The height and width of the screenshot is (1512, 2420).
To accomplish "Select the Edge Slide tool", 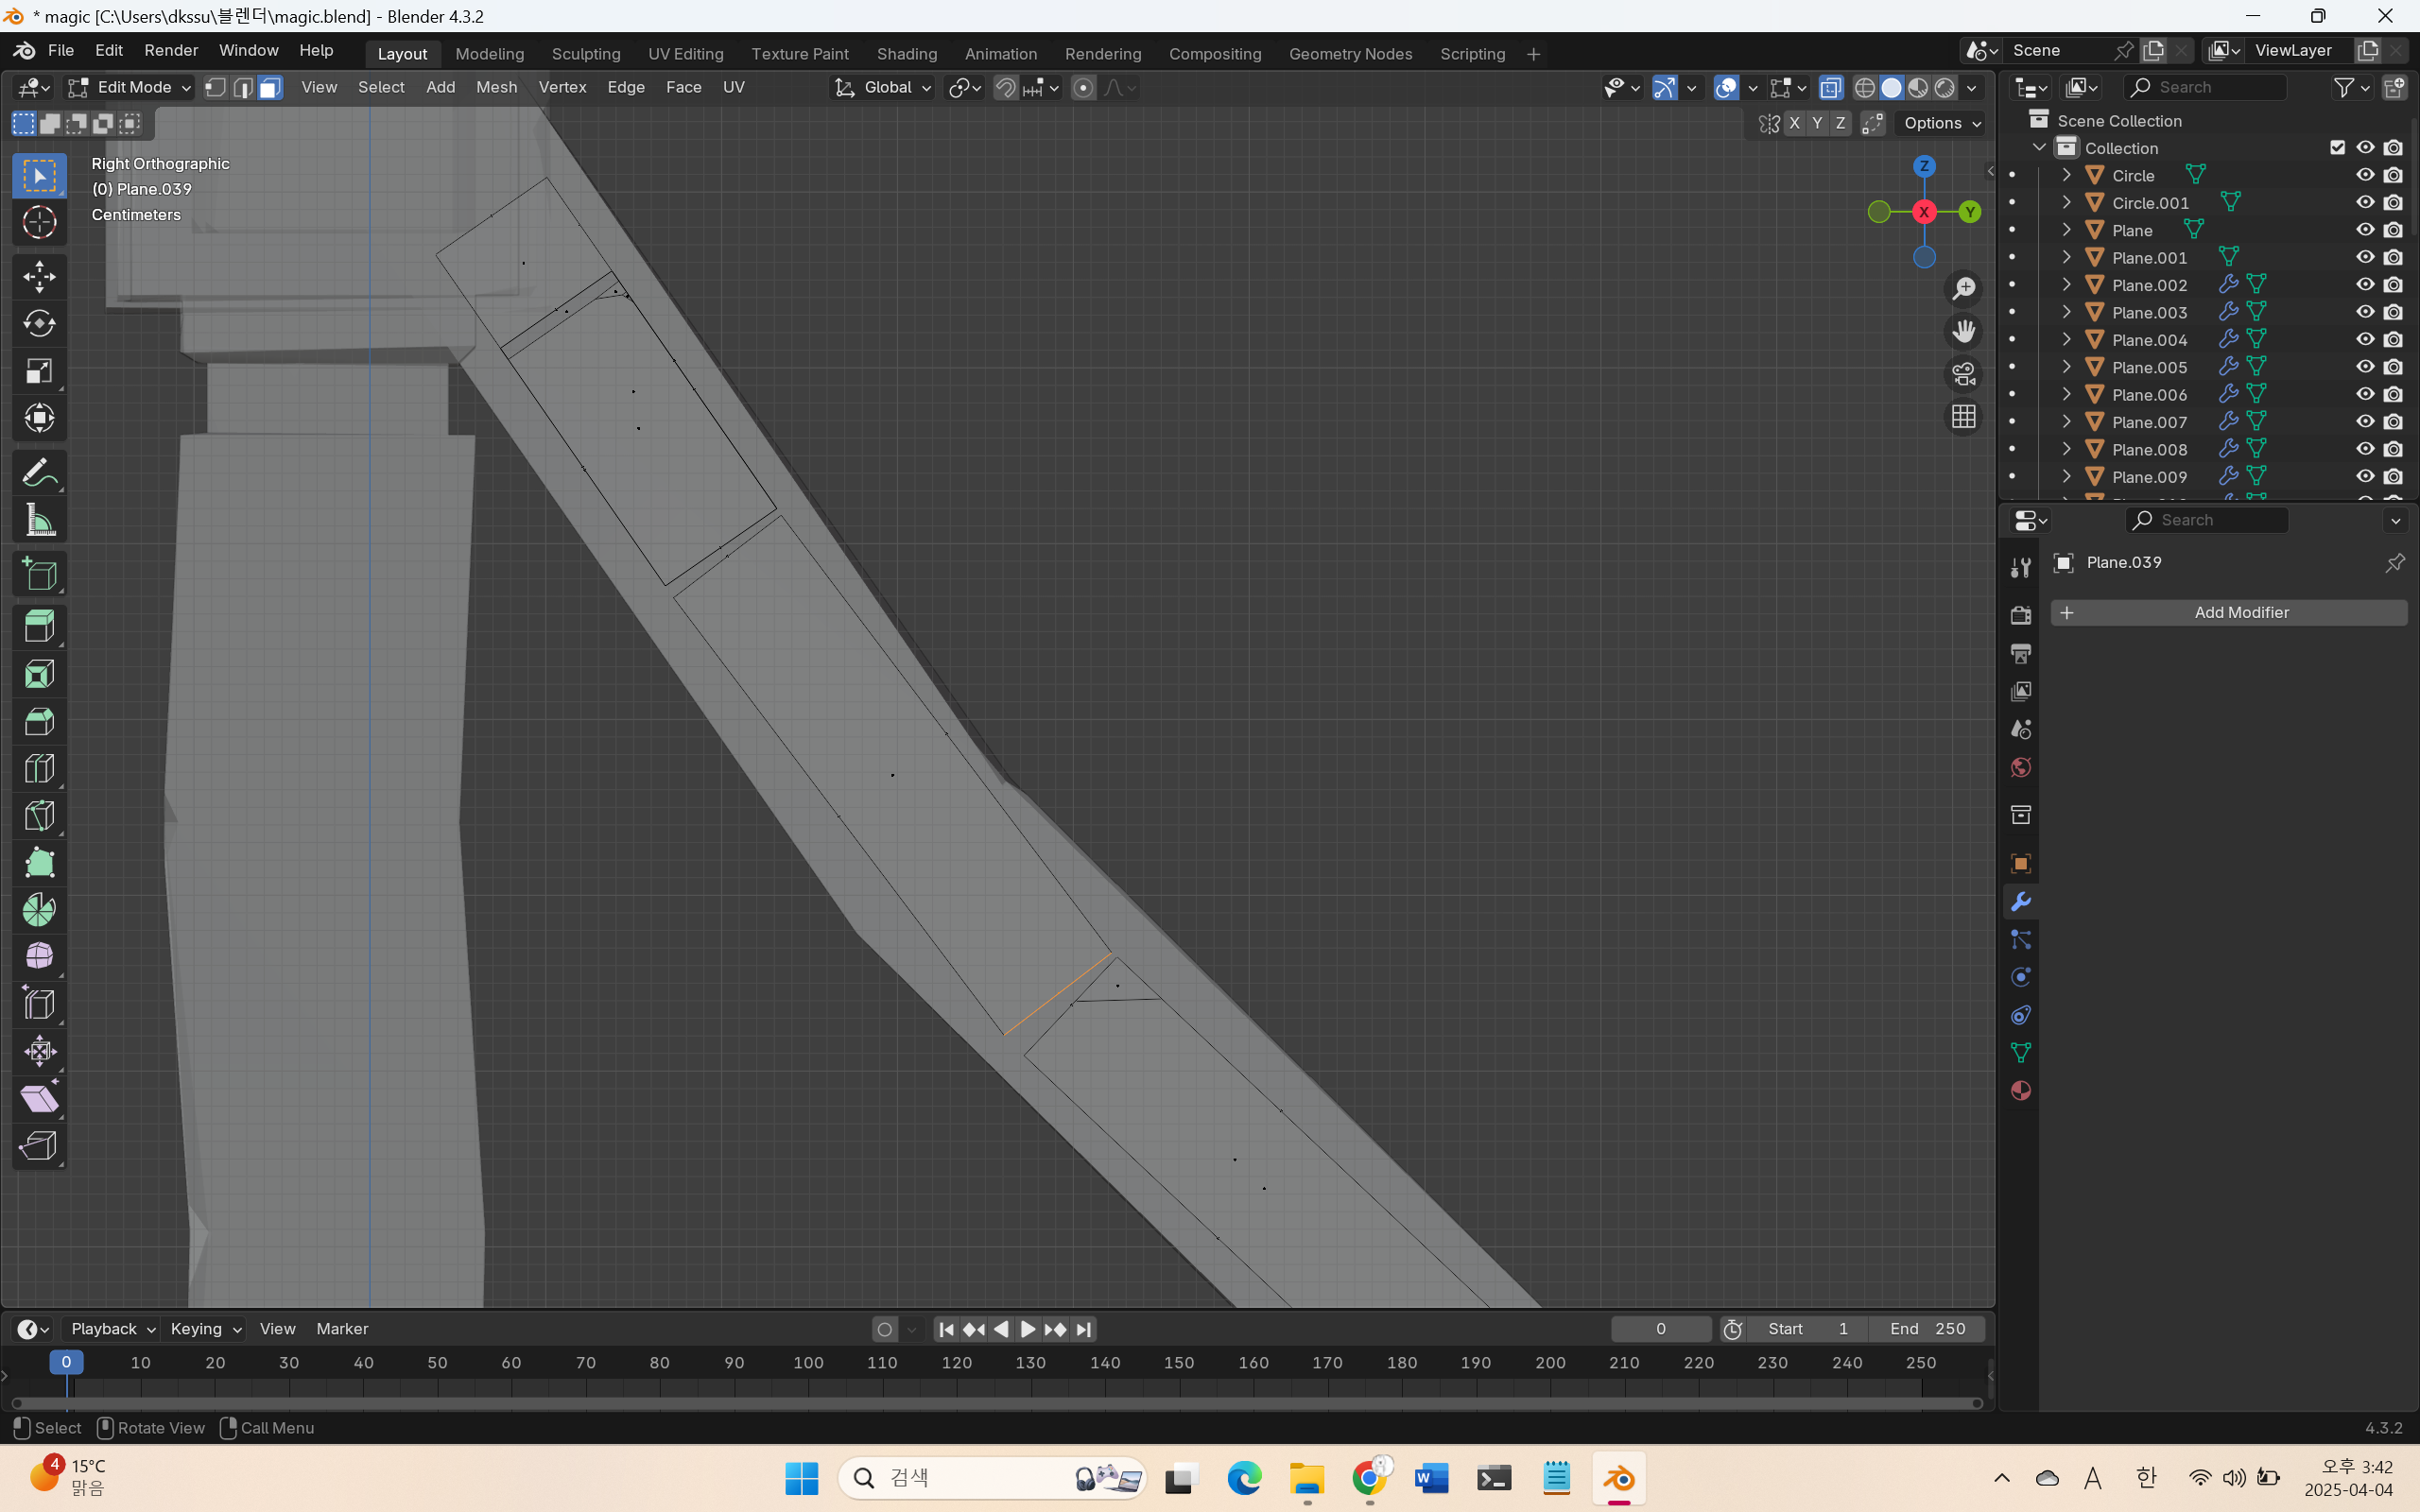I will pyautogui.click(x=39, y=1004).
